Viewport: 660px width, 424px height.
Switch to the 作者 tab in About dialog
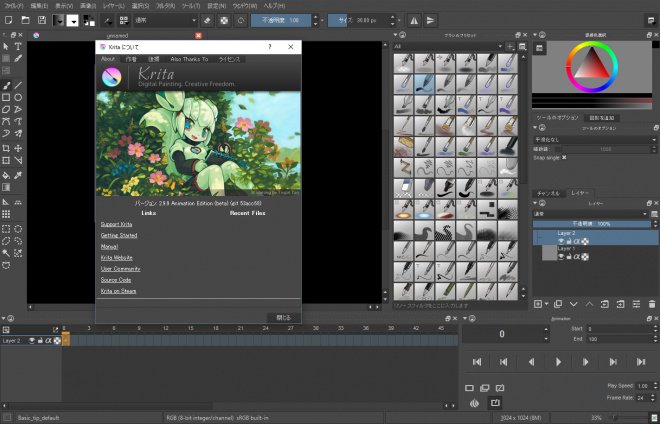131,59
